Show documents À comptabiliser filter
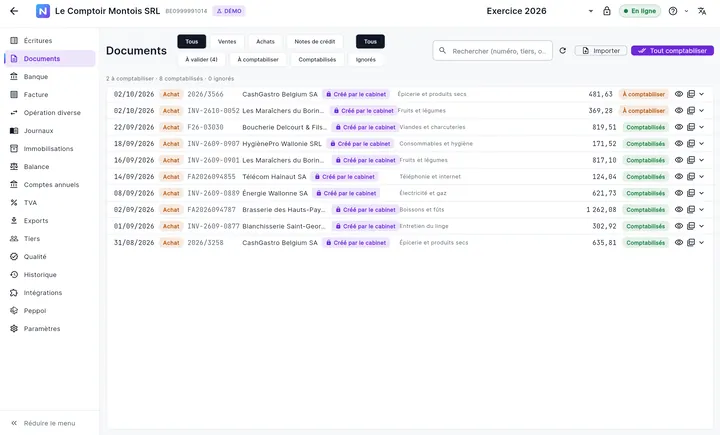 [x=258, y=60]
